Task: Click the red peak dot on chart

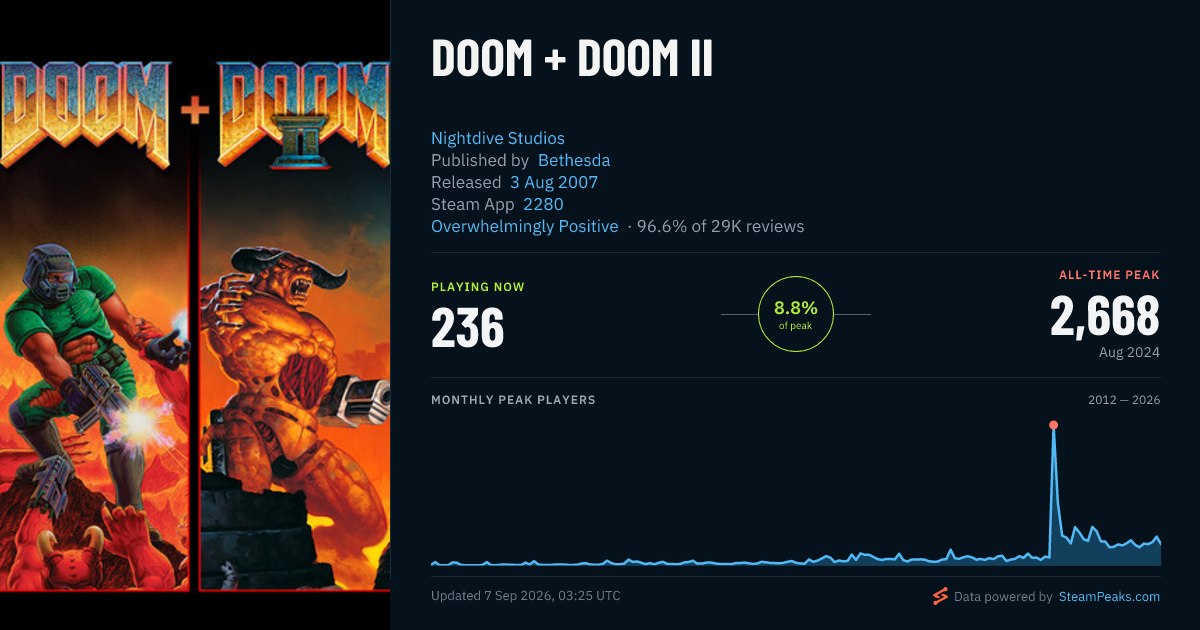Action: (x=1053, y=425)
